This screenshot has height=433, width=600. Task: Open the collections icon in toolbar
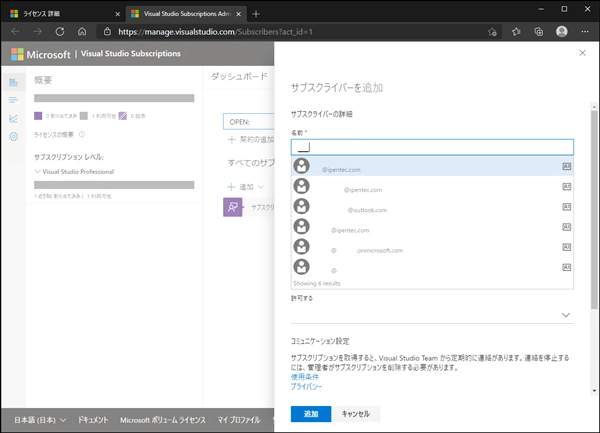pyautogui.click(x=538, y=32)
